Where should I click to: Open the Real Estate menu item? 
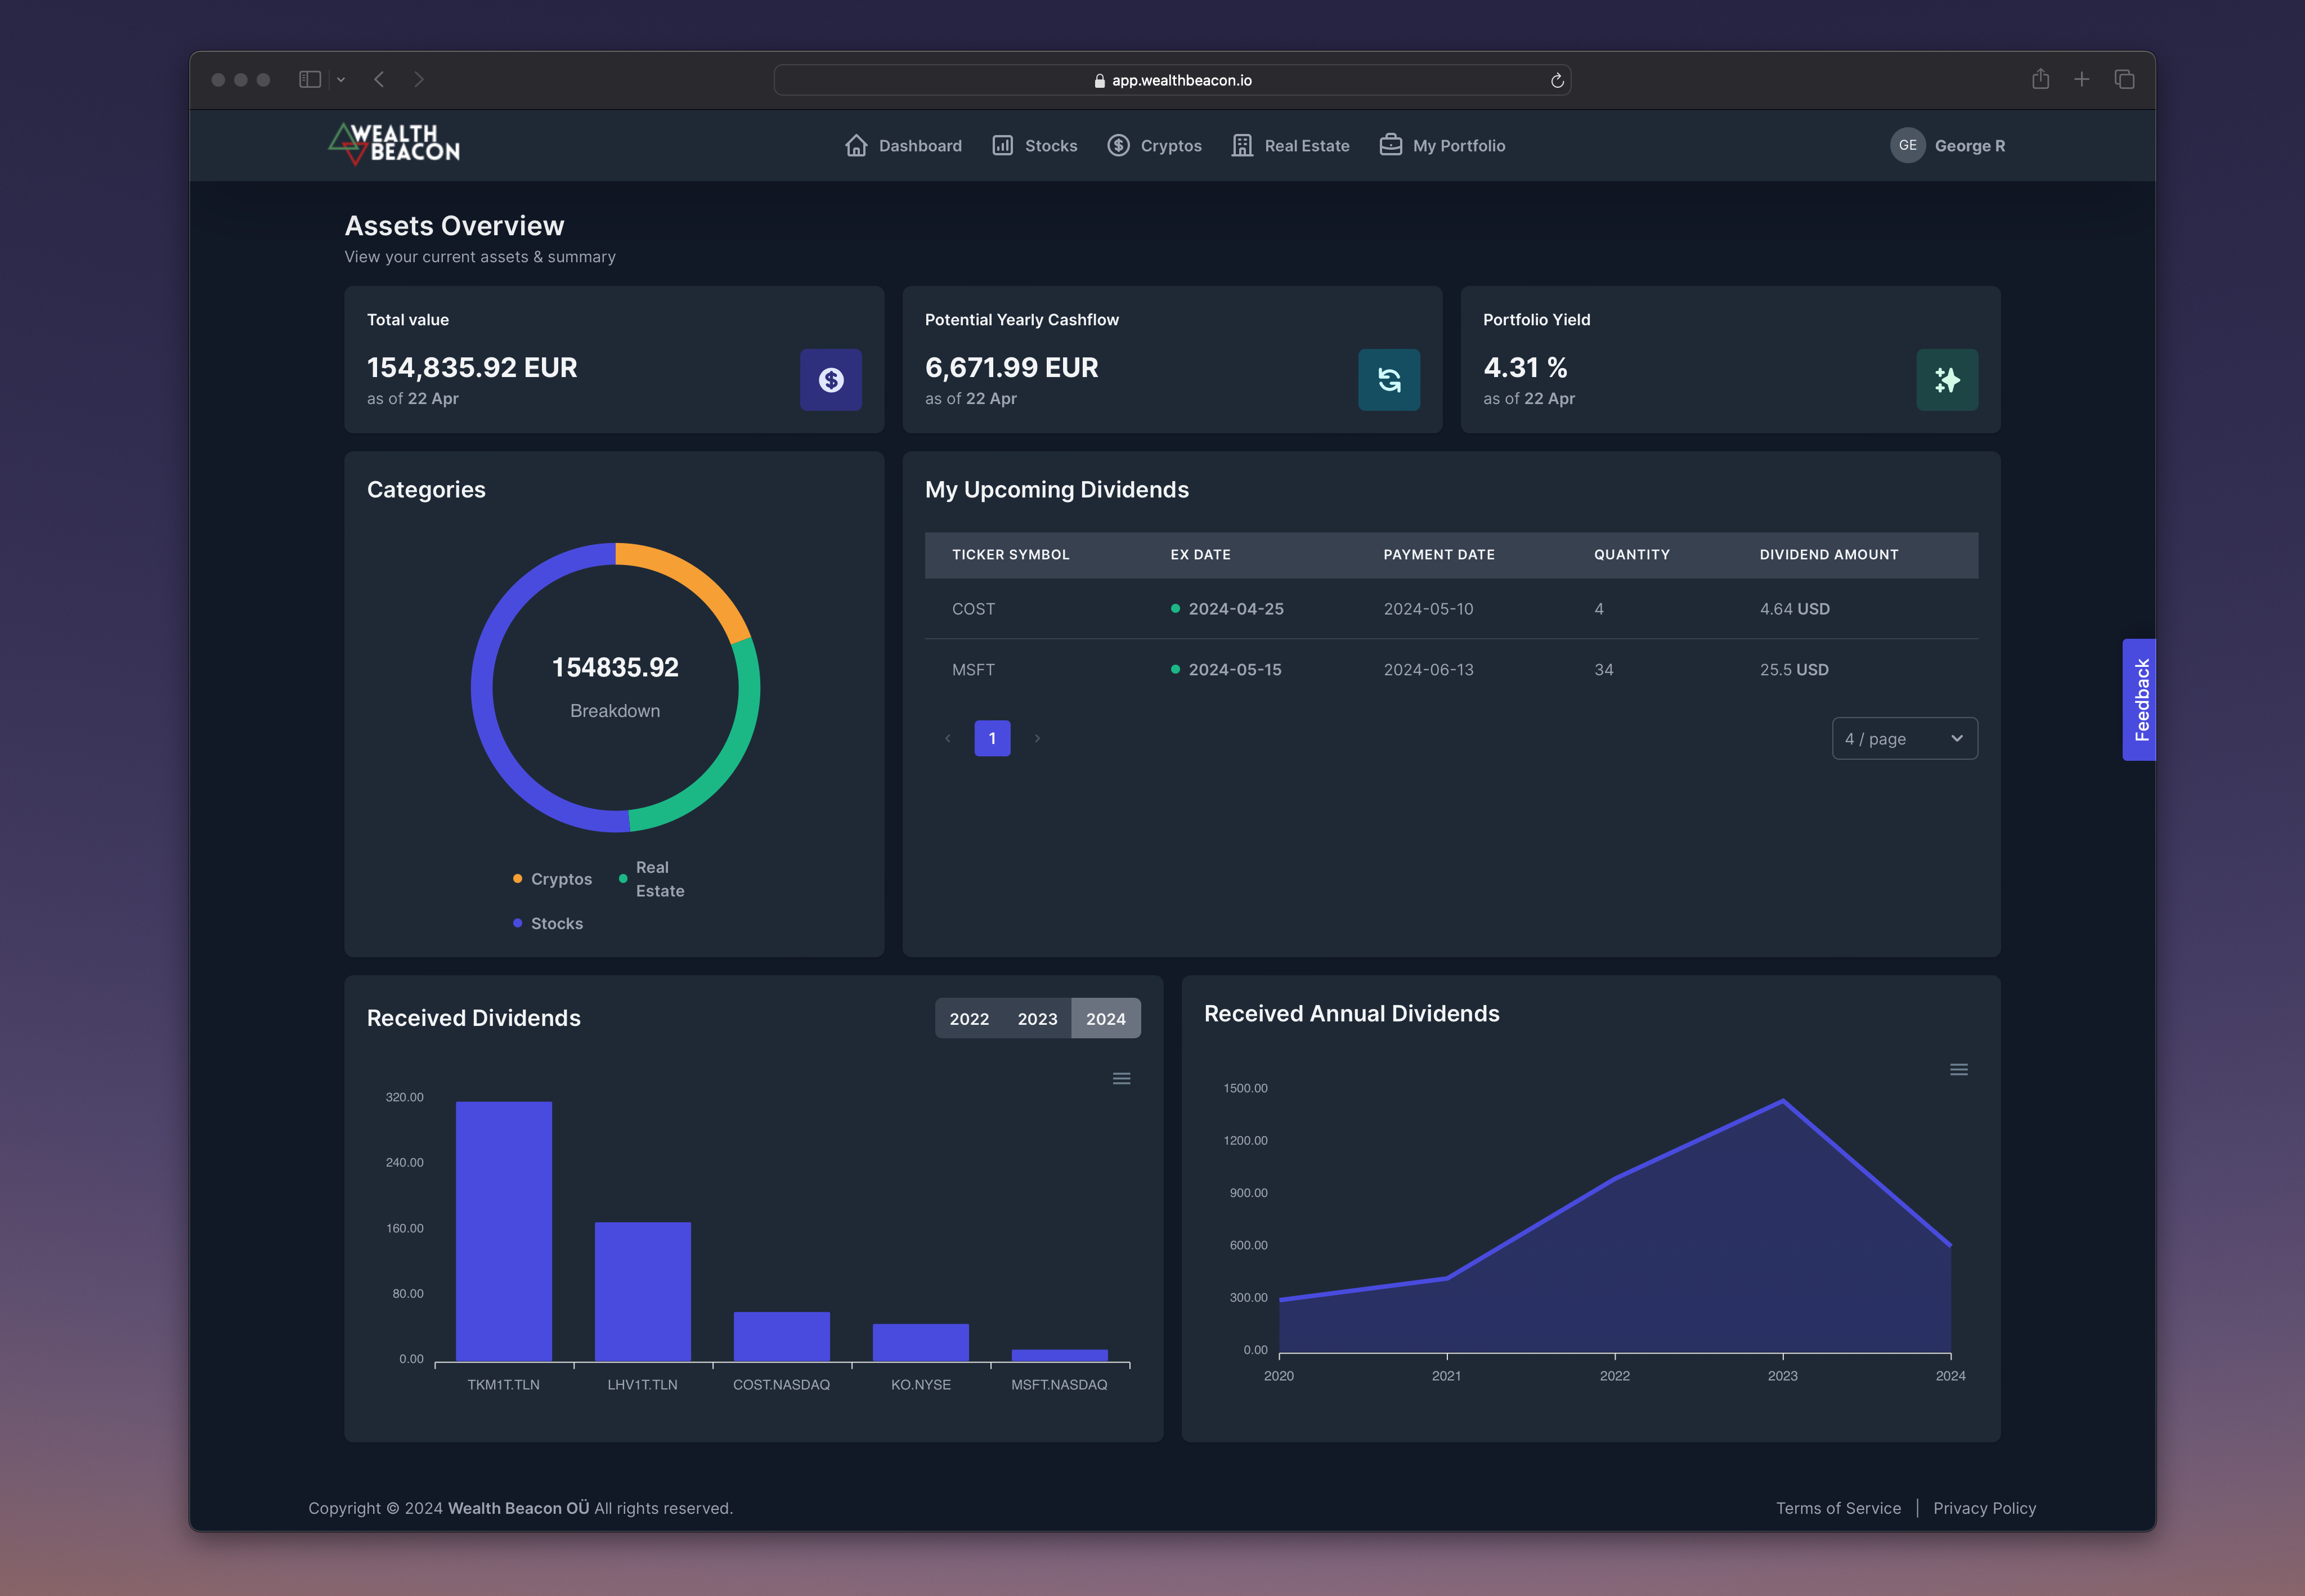1291,146
